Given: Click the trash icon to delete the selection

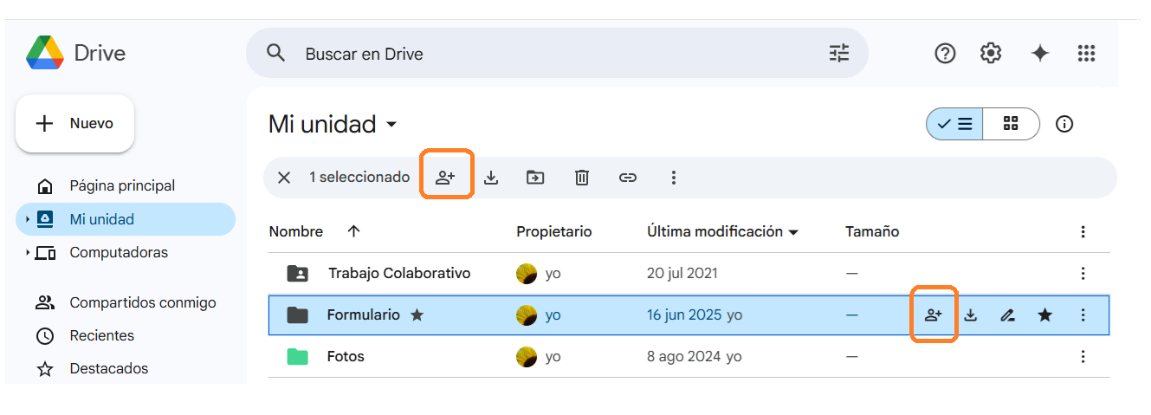Looking at the screenshot, I should pyautogui.click(x=582, y=177).
